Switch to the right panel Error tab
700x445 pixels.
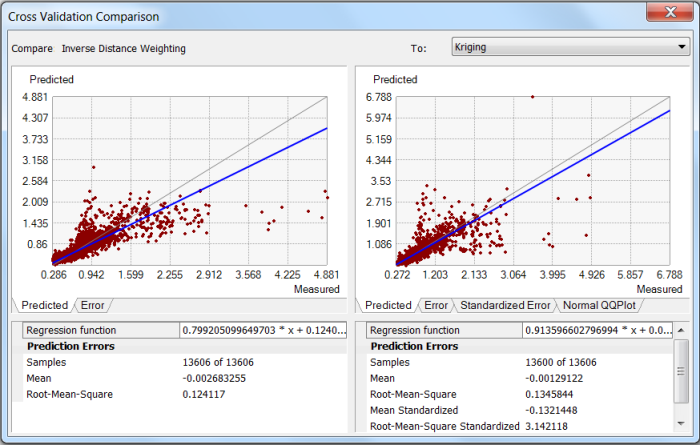click(436, 305)
